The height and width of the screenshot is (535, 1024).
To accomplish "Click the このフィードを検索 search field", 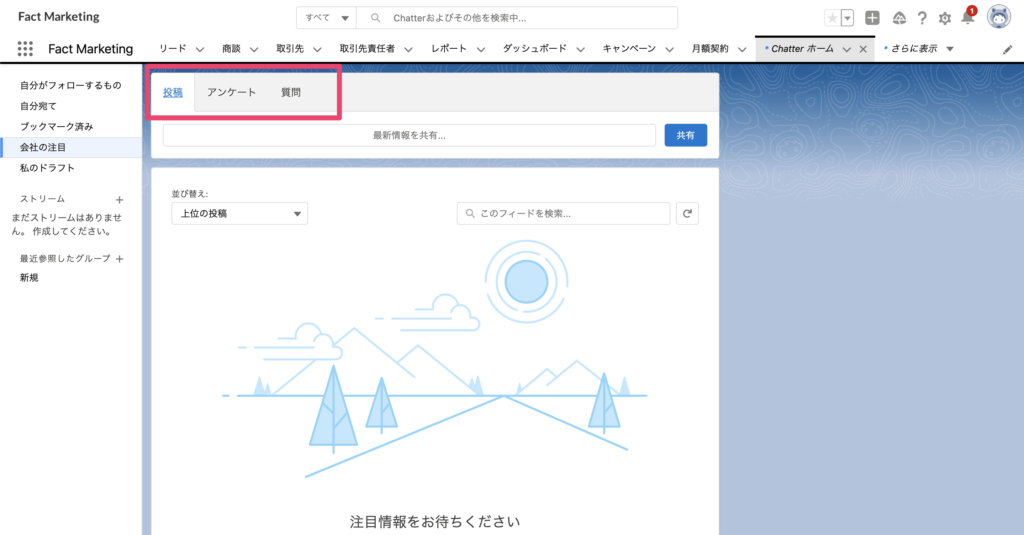I will pos(564,214).
